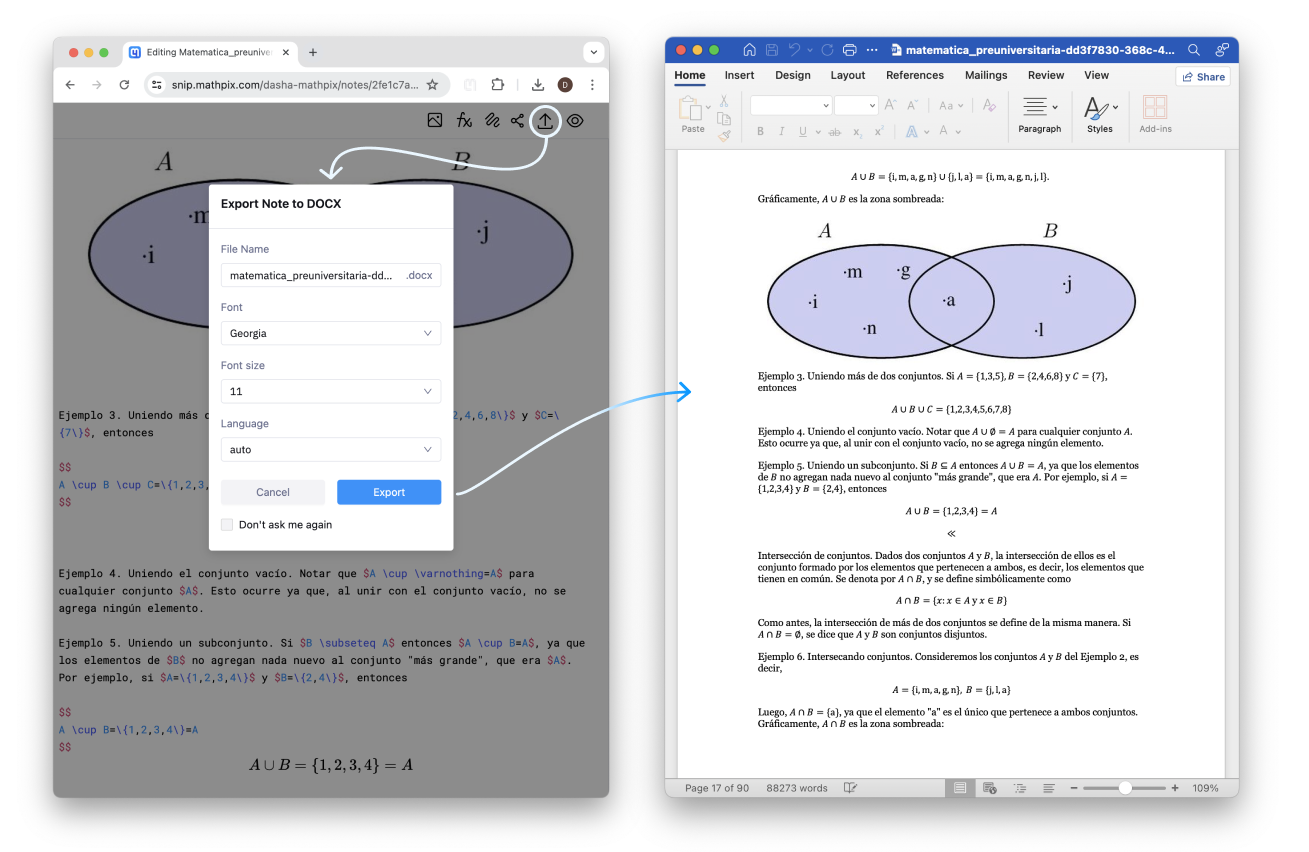Toggle superscript formatting in Word
The image size is (1309, 852).
pyautogui.click(x=879, y=131)
